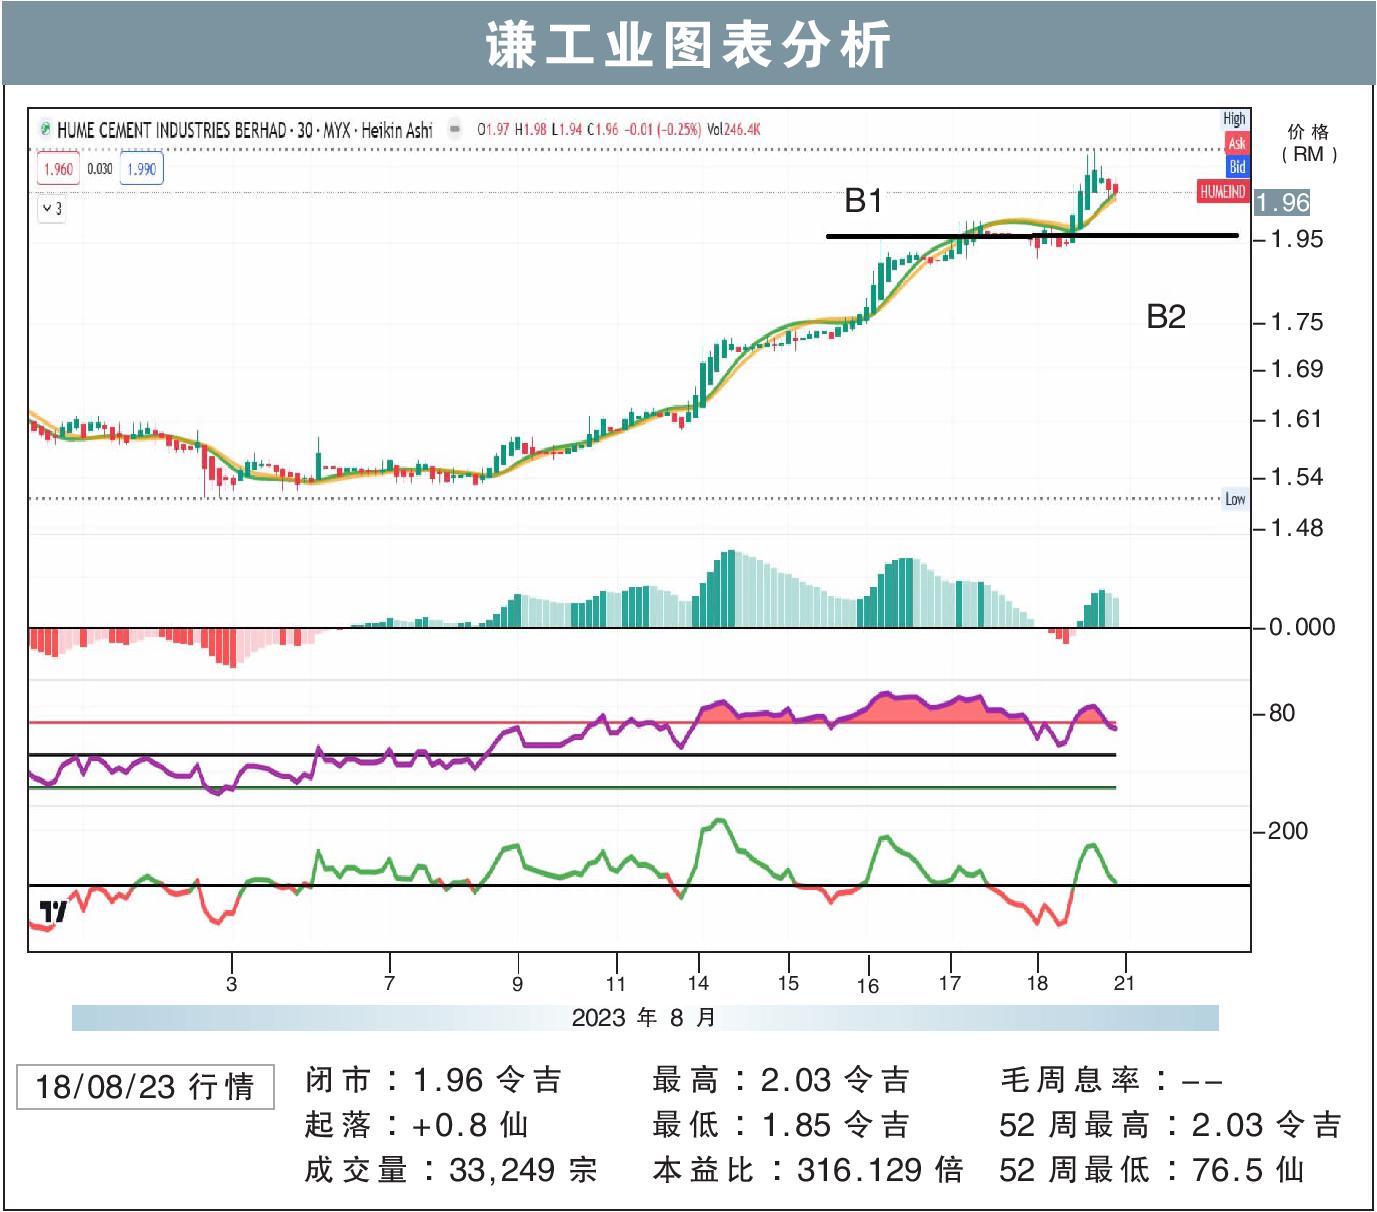Click the 本益比 316.129 倍 text
This screenshot has width=1377, height=1212.
[808, 1170]
